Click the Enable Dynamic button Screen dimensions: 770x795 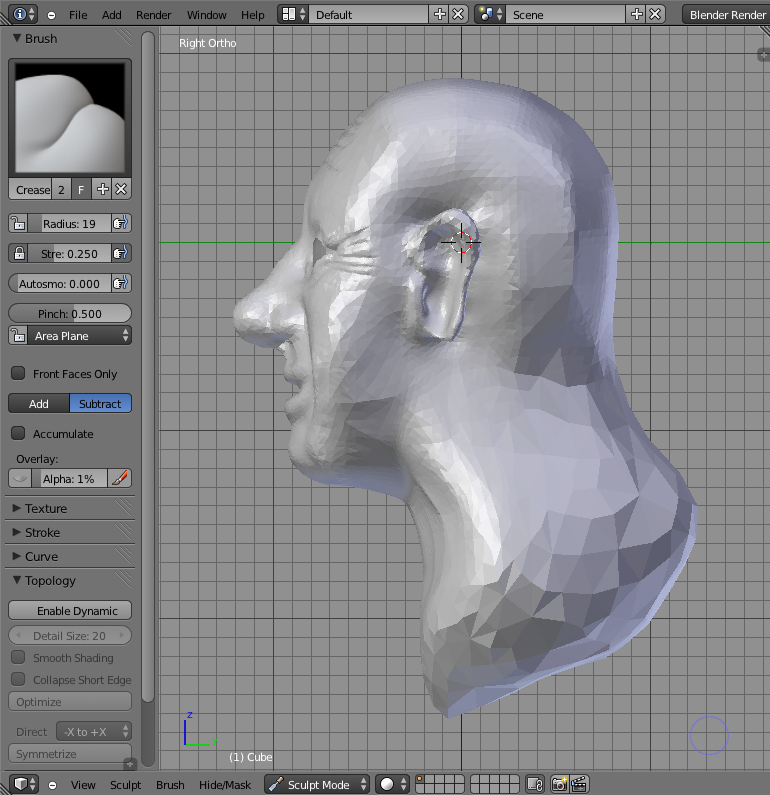point(70,611)
